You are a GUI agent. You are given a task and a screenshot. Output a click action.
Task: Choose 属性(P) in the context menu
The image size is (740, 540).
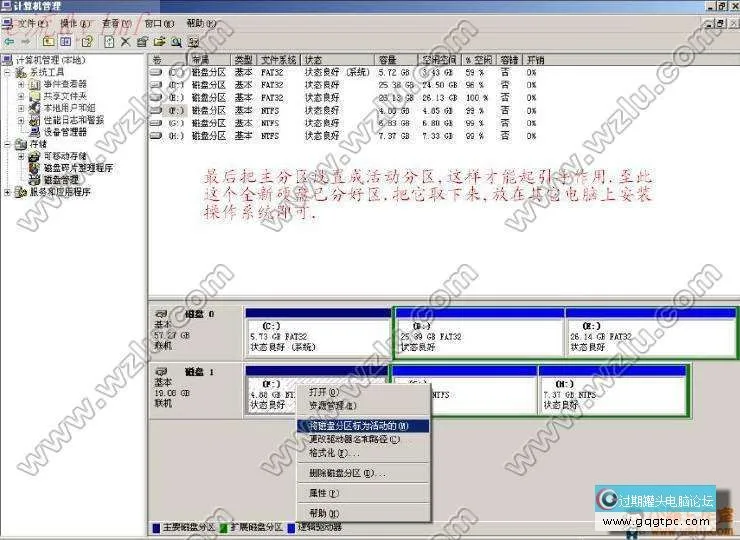363,493
